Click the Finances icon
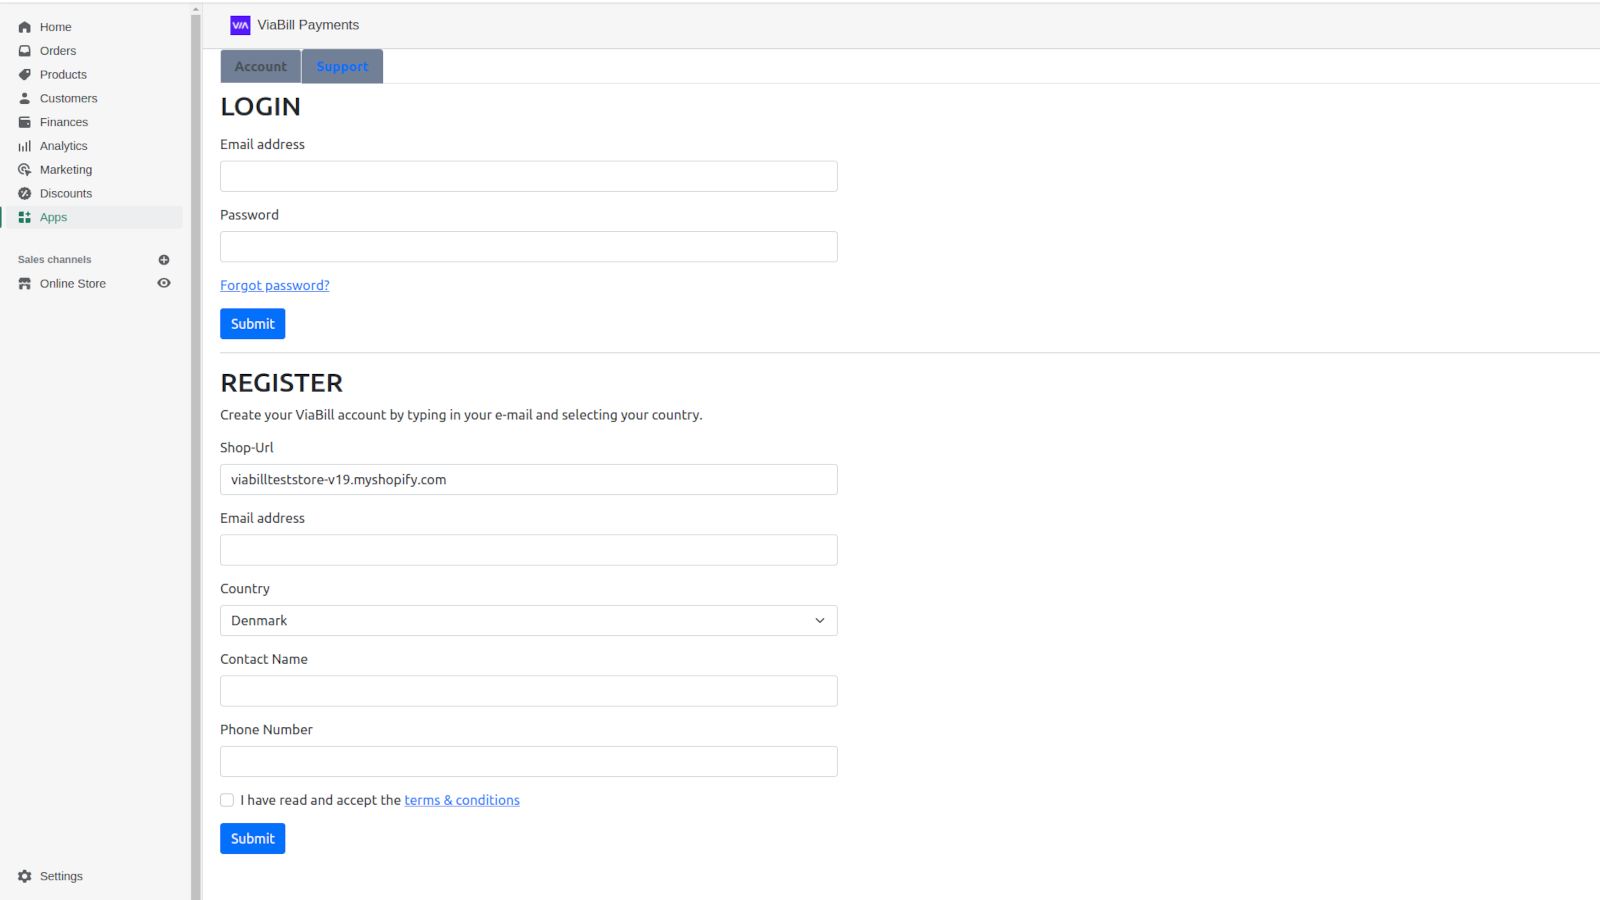 click(x=25, y=122)
